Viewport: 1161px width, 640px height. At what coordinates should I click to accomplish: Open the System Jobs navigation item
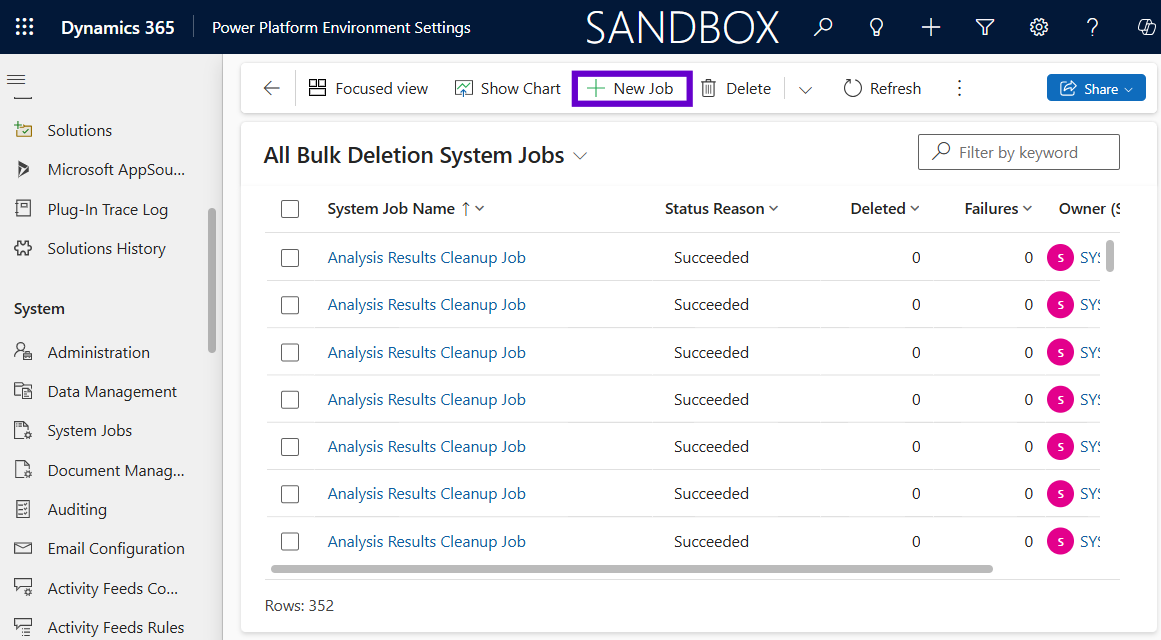(90, 430)
